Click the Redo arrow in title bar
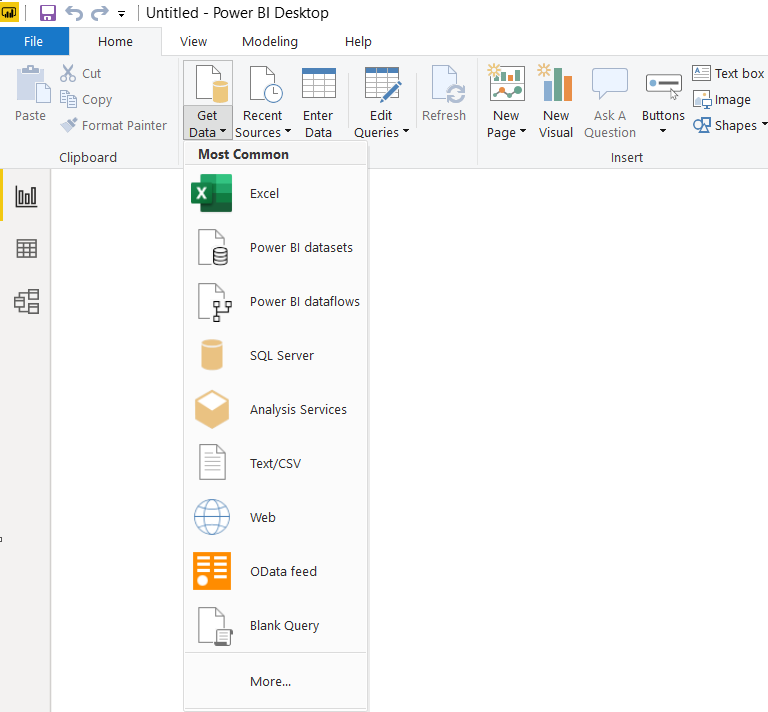768x712 pixels. (x=99, y=13)
